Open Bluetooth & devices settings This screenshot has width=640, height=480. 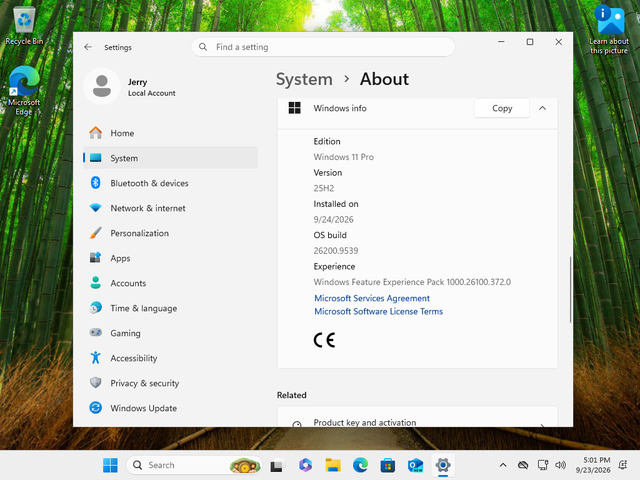pyautogui.click(x=170, y=183)
